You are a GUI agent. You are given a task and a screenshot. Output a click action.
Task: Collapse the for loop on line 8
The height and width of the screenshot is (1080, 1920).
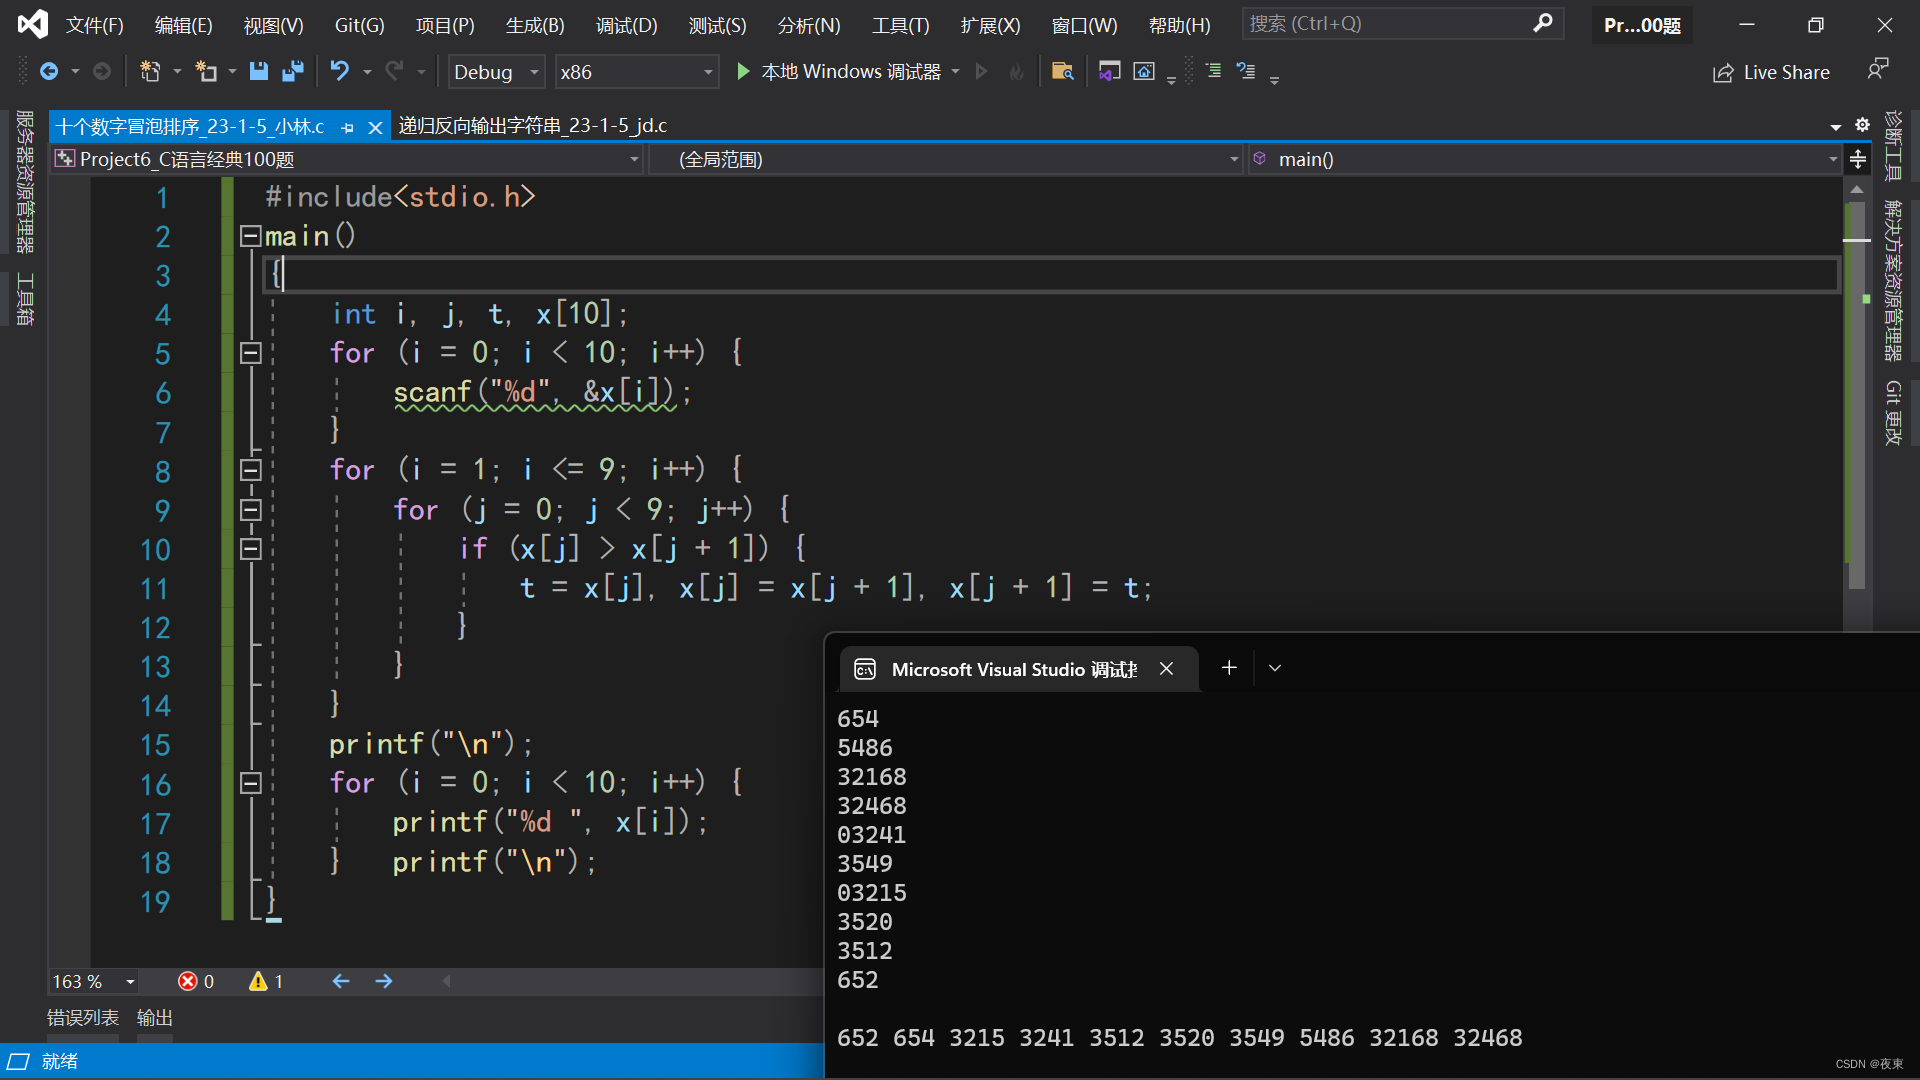251,470
